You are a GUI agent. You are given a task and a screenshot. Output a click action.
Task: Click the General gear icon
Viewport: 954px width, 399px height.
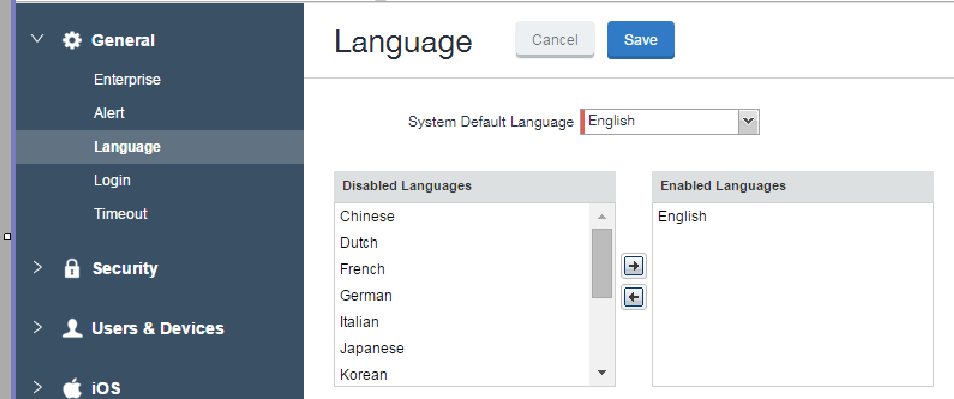pos(72,40)
